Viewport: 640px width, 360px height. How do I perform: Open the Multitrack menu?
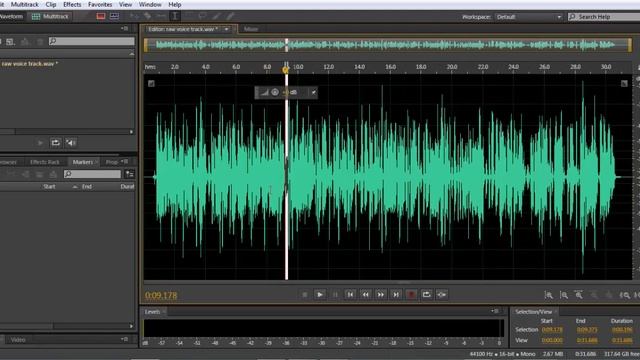(24, 4)
